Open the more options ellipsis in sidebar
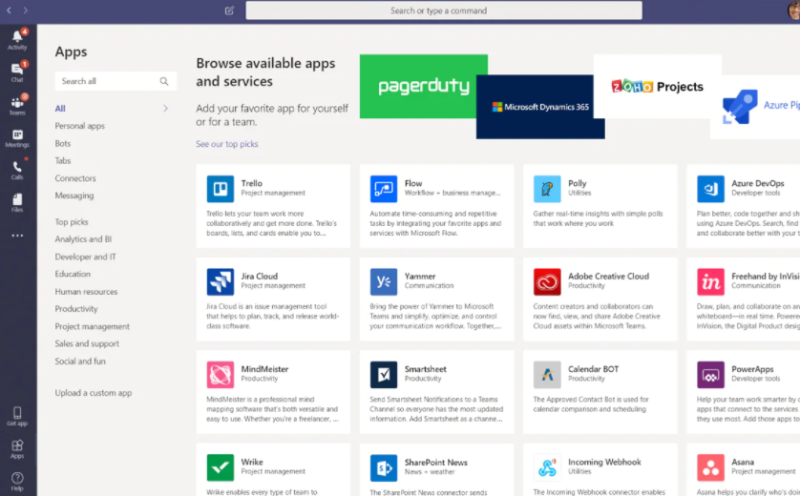Image resolution: width=800 pixels, height=496 pixels. click(x=17, y=235)
